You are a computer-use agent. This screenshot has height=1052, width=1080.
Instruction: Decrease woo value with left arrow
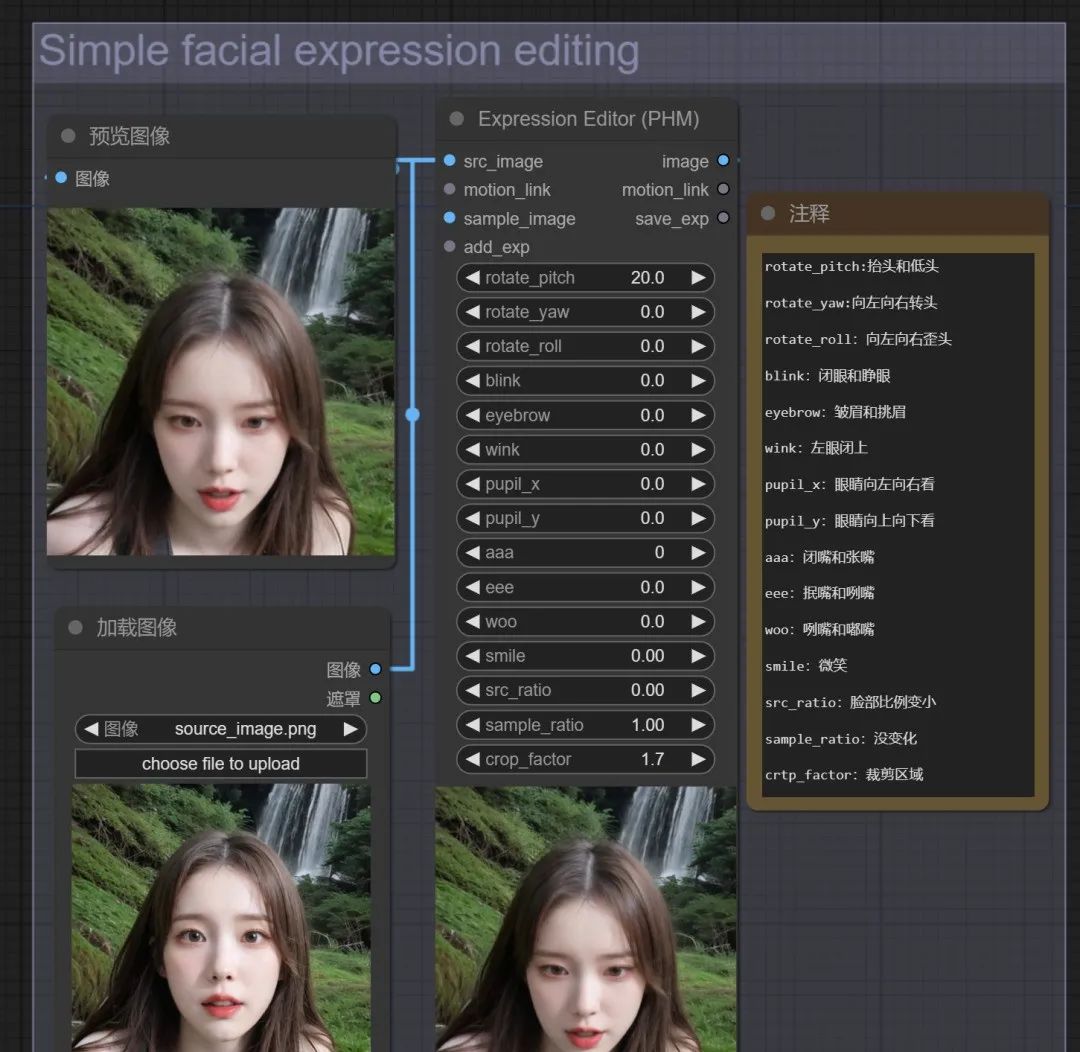pos(472,621)
